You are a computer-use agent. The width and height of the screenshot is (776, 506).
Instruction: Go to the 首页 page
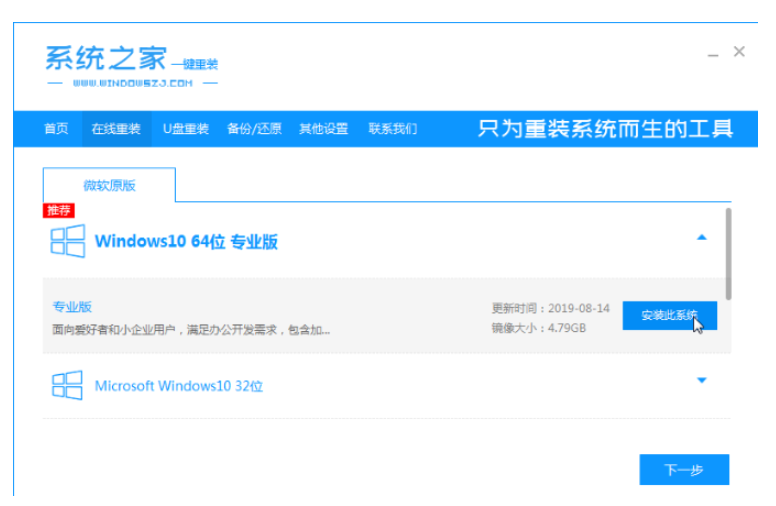[x=56, y=129]
